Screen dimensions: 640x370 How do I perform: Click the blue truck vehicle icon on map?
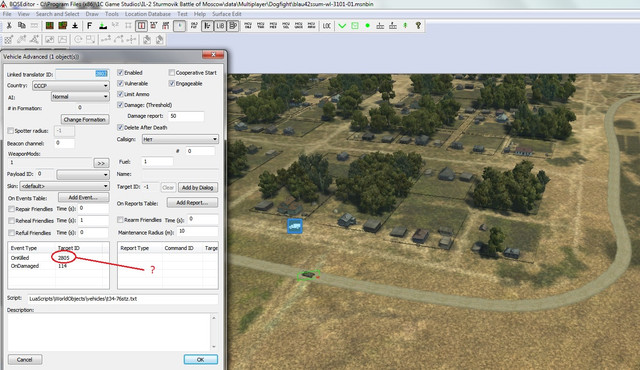coord(295,226)
